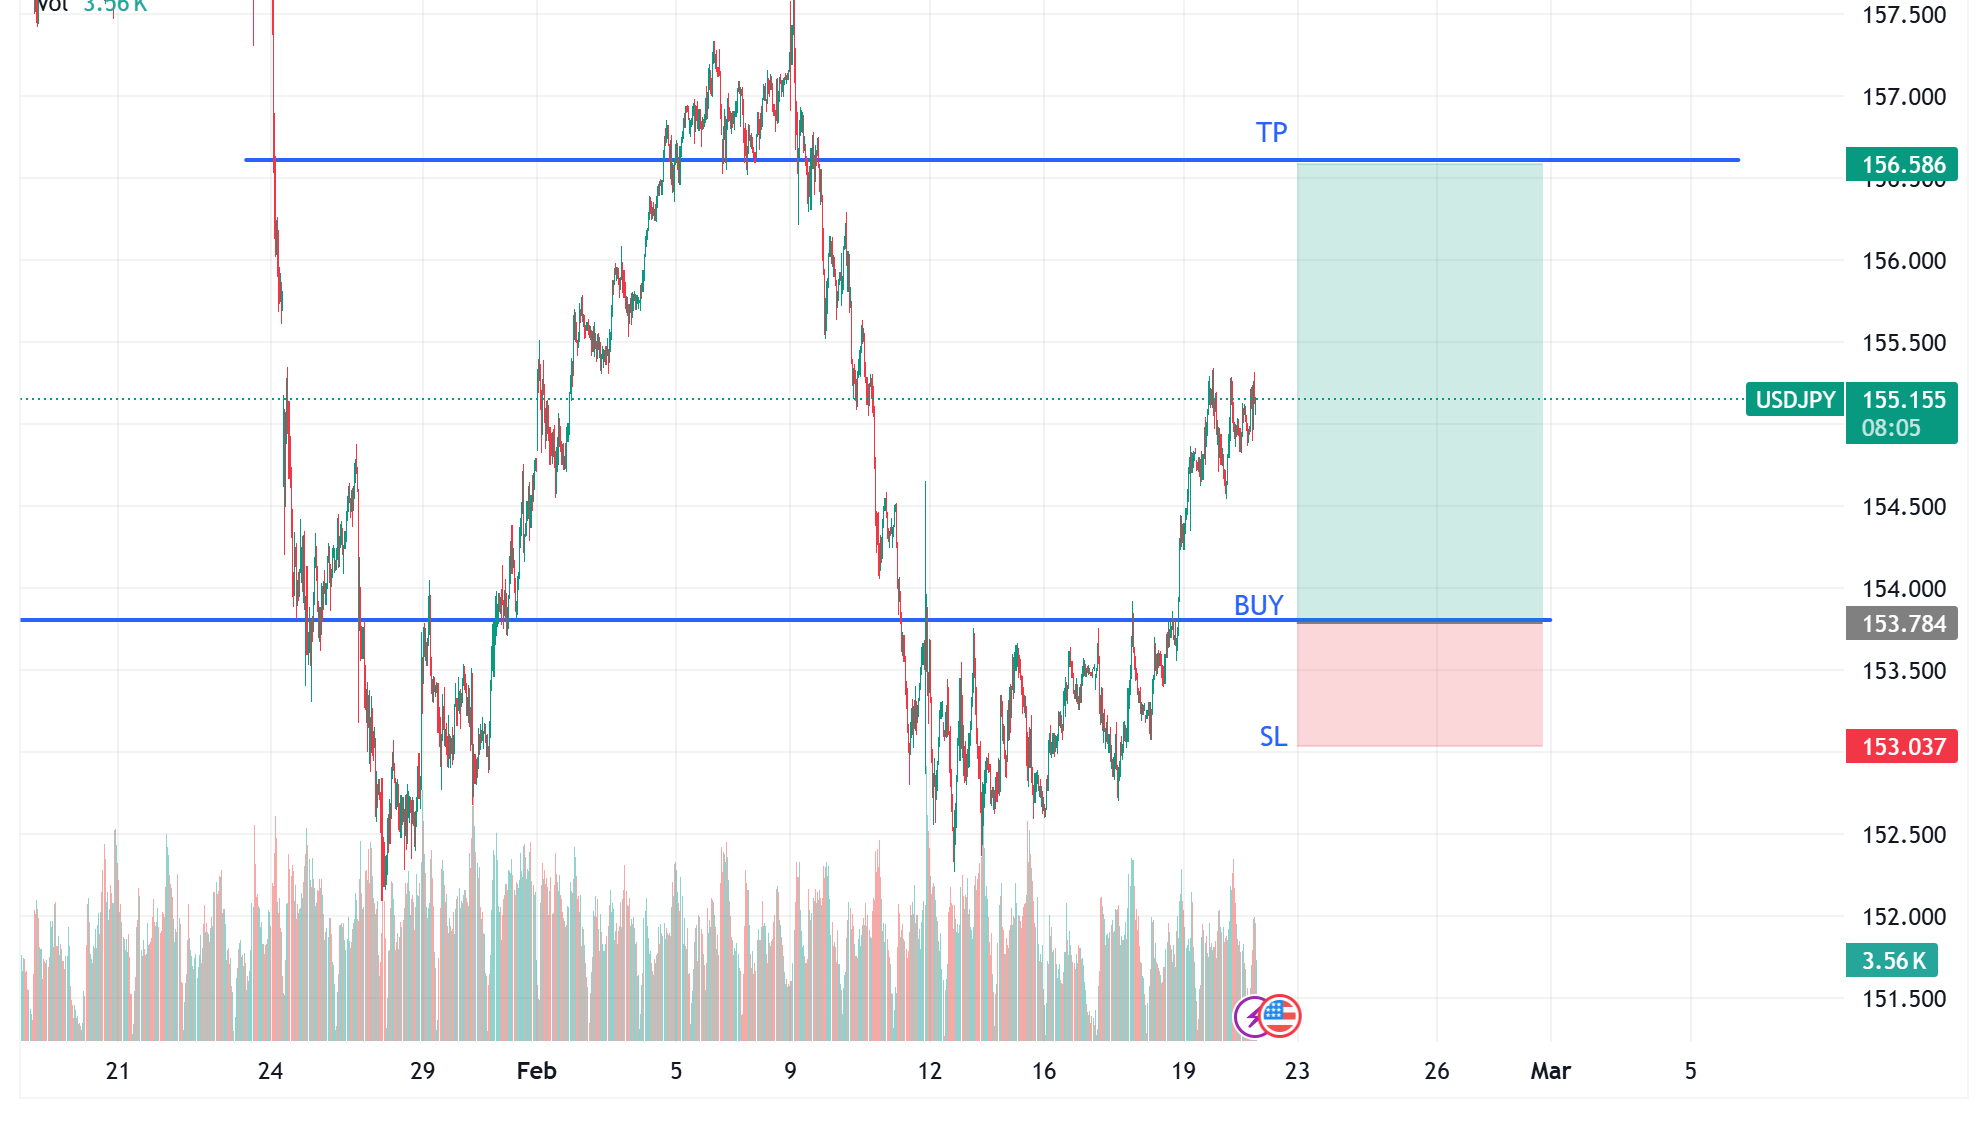Select the green 155.155 current price label
The image size is (1988, 1122).
[x=1904, y=399]
